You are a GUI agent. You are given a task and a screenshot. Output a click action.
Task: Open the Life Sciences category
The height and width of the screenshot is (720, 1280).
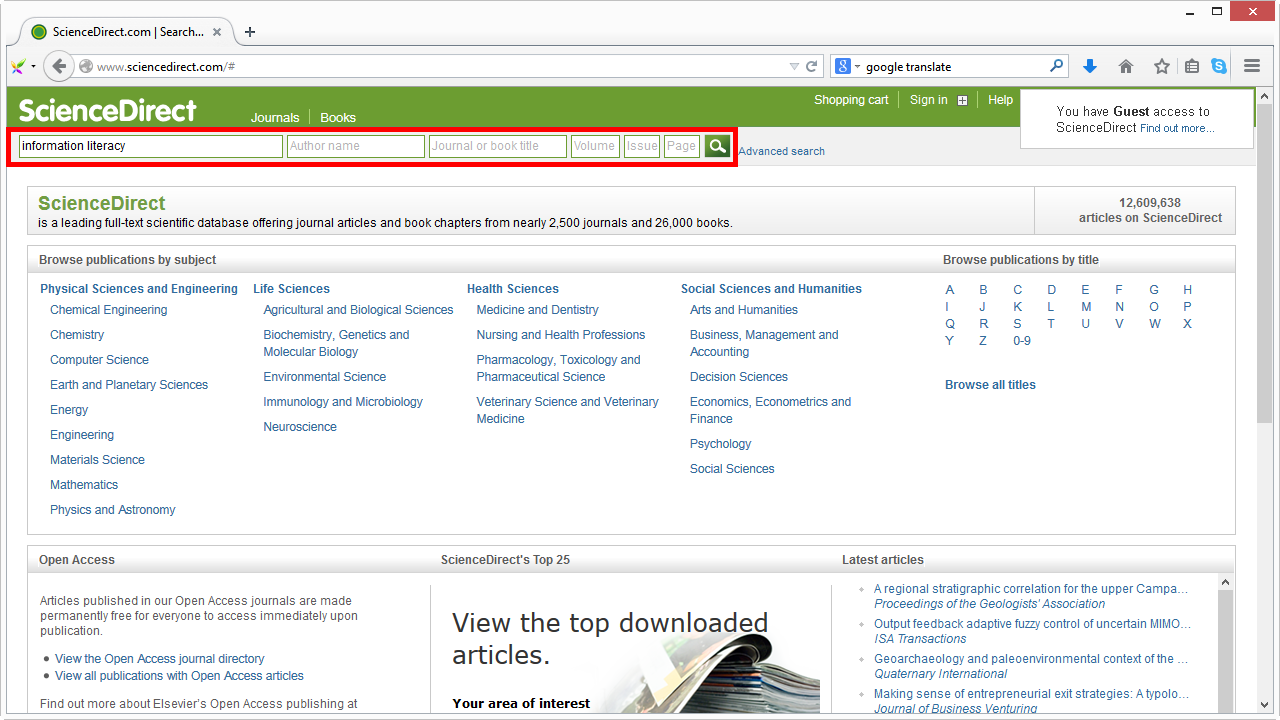(291, 289)
